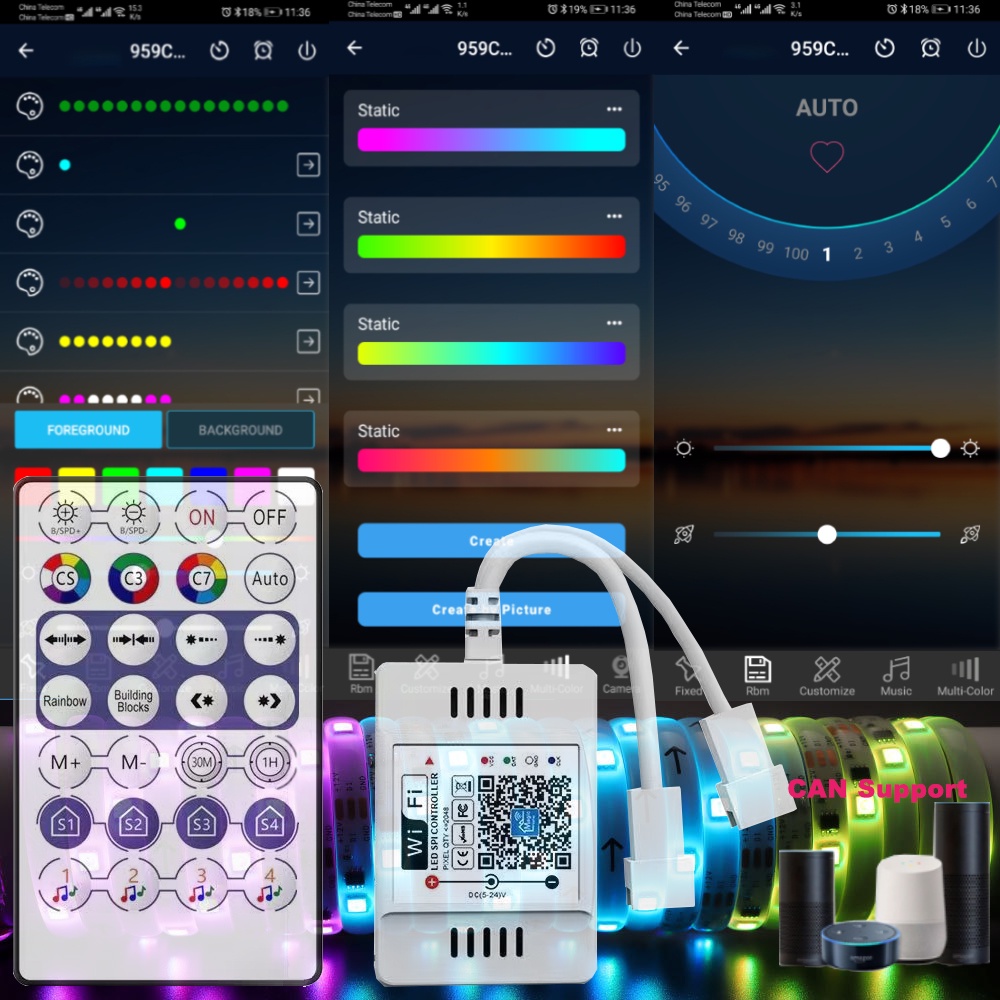Open three-dot menu on first Static card
Image resolution: width=1000 pixels, height=1000 pixels.
(x=614, y=109)
